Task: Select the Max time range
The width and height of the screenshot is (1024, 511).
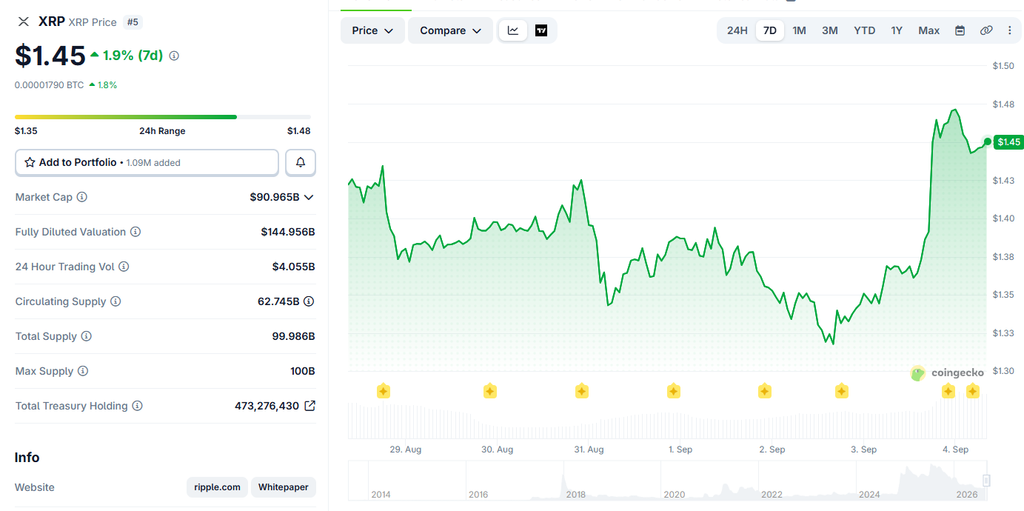Action: pos(929,31)
